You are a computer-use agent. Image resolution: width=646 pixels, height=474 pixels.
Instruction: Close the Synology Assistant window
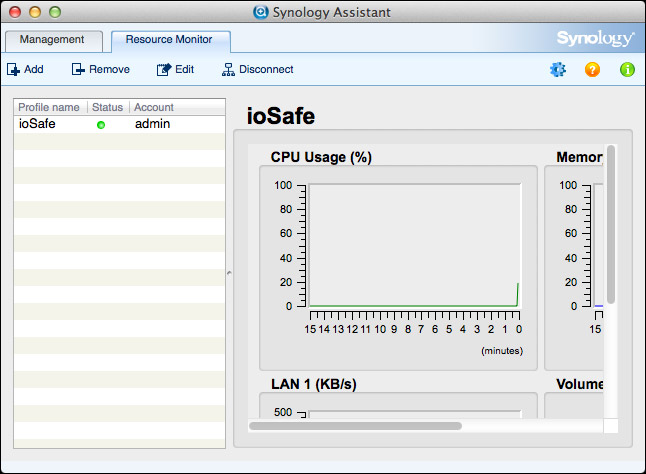(x=15, y=12)
